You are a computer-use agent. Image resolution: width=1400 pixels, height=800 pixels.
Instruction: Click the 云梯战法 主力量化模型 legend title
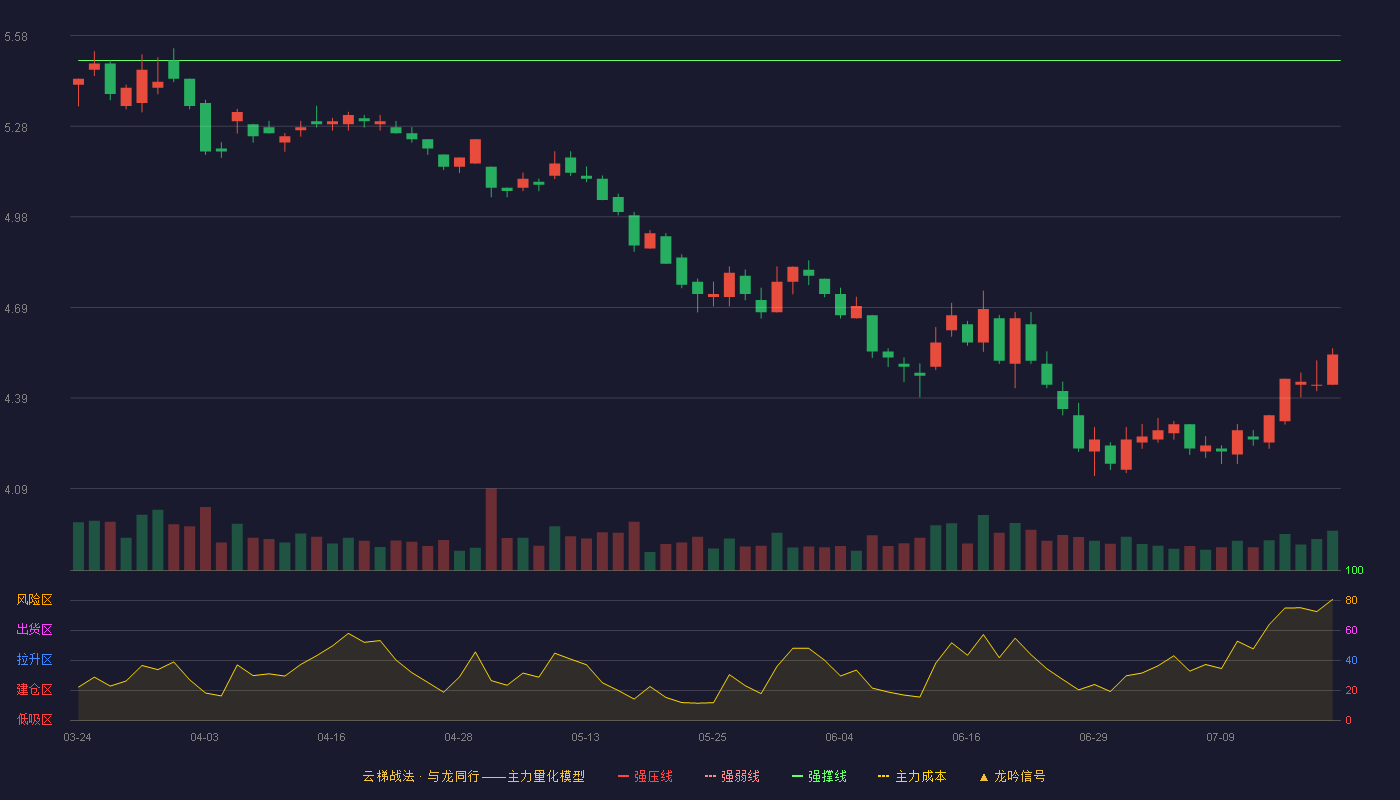[x=473, y=776]
